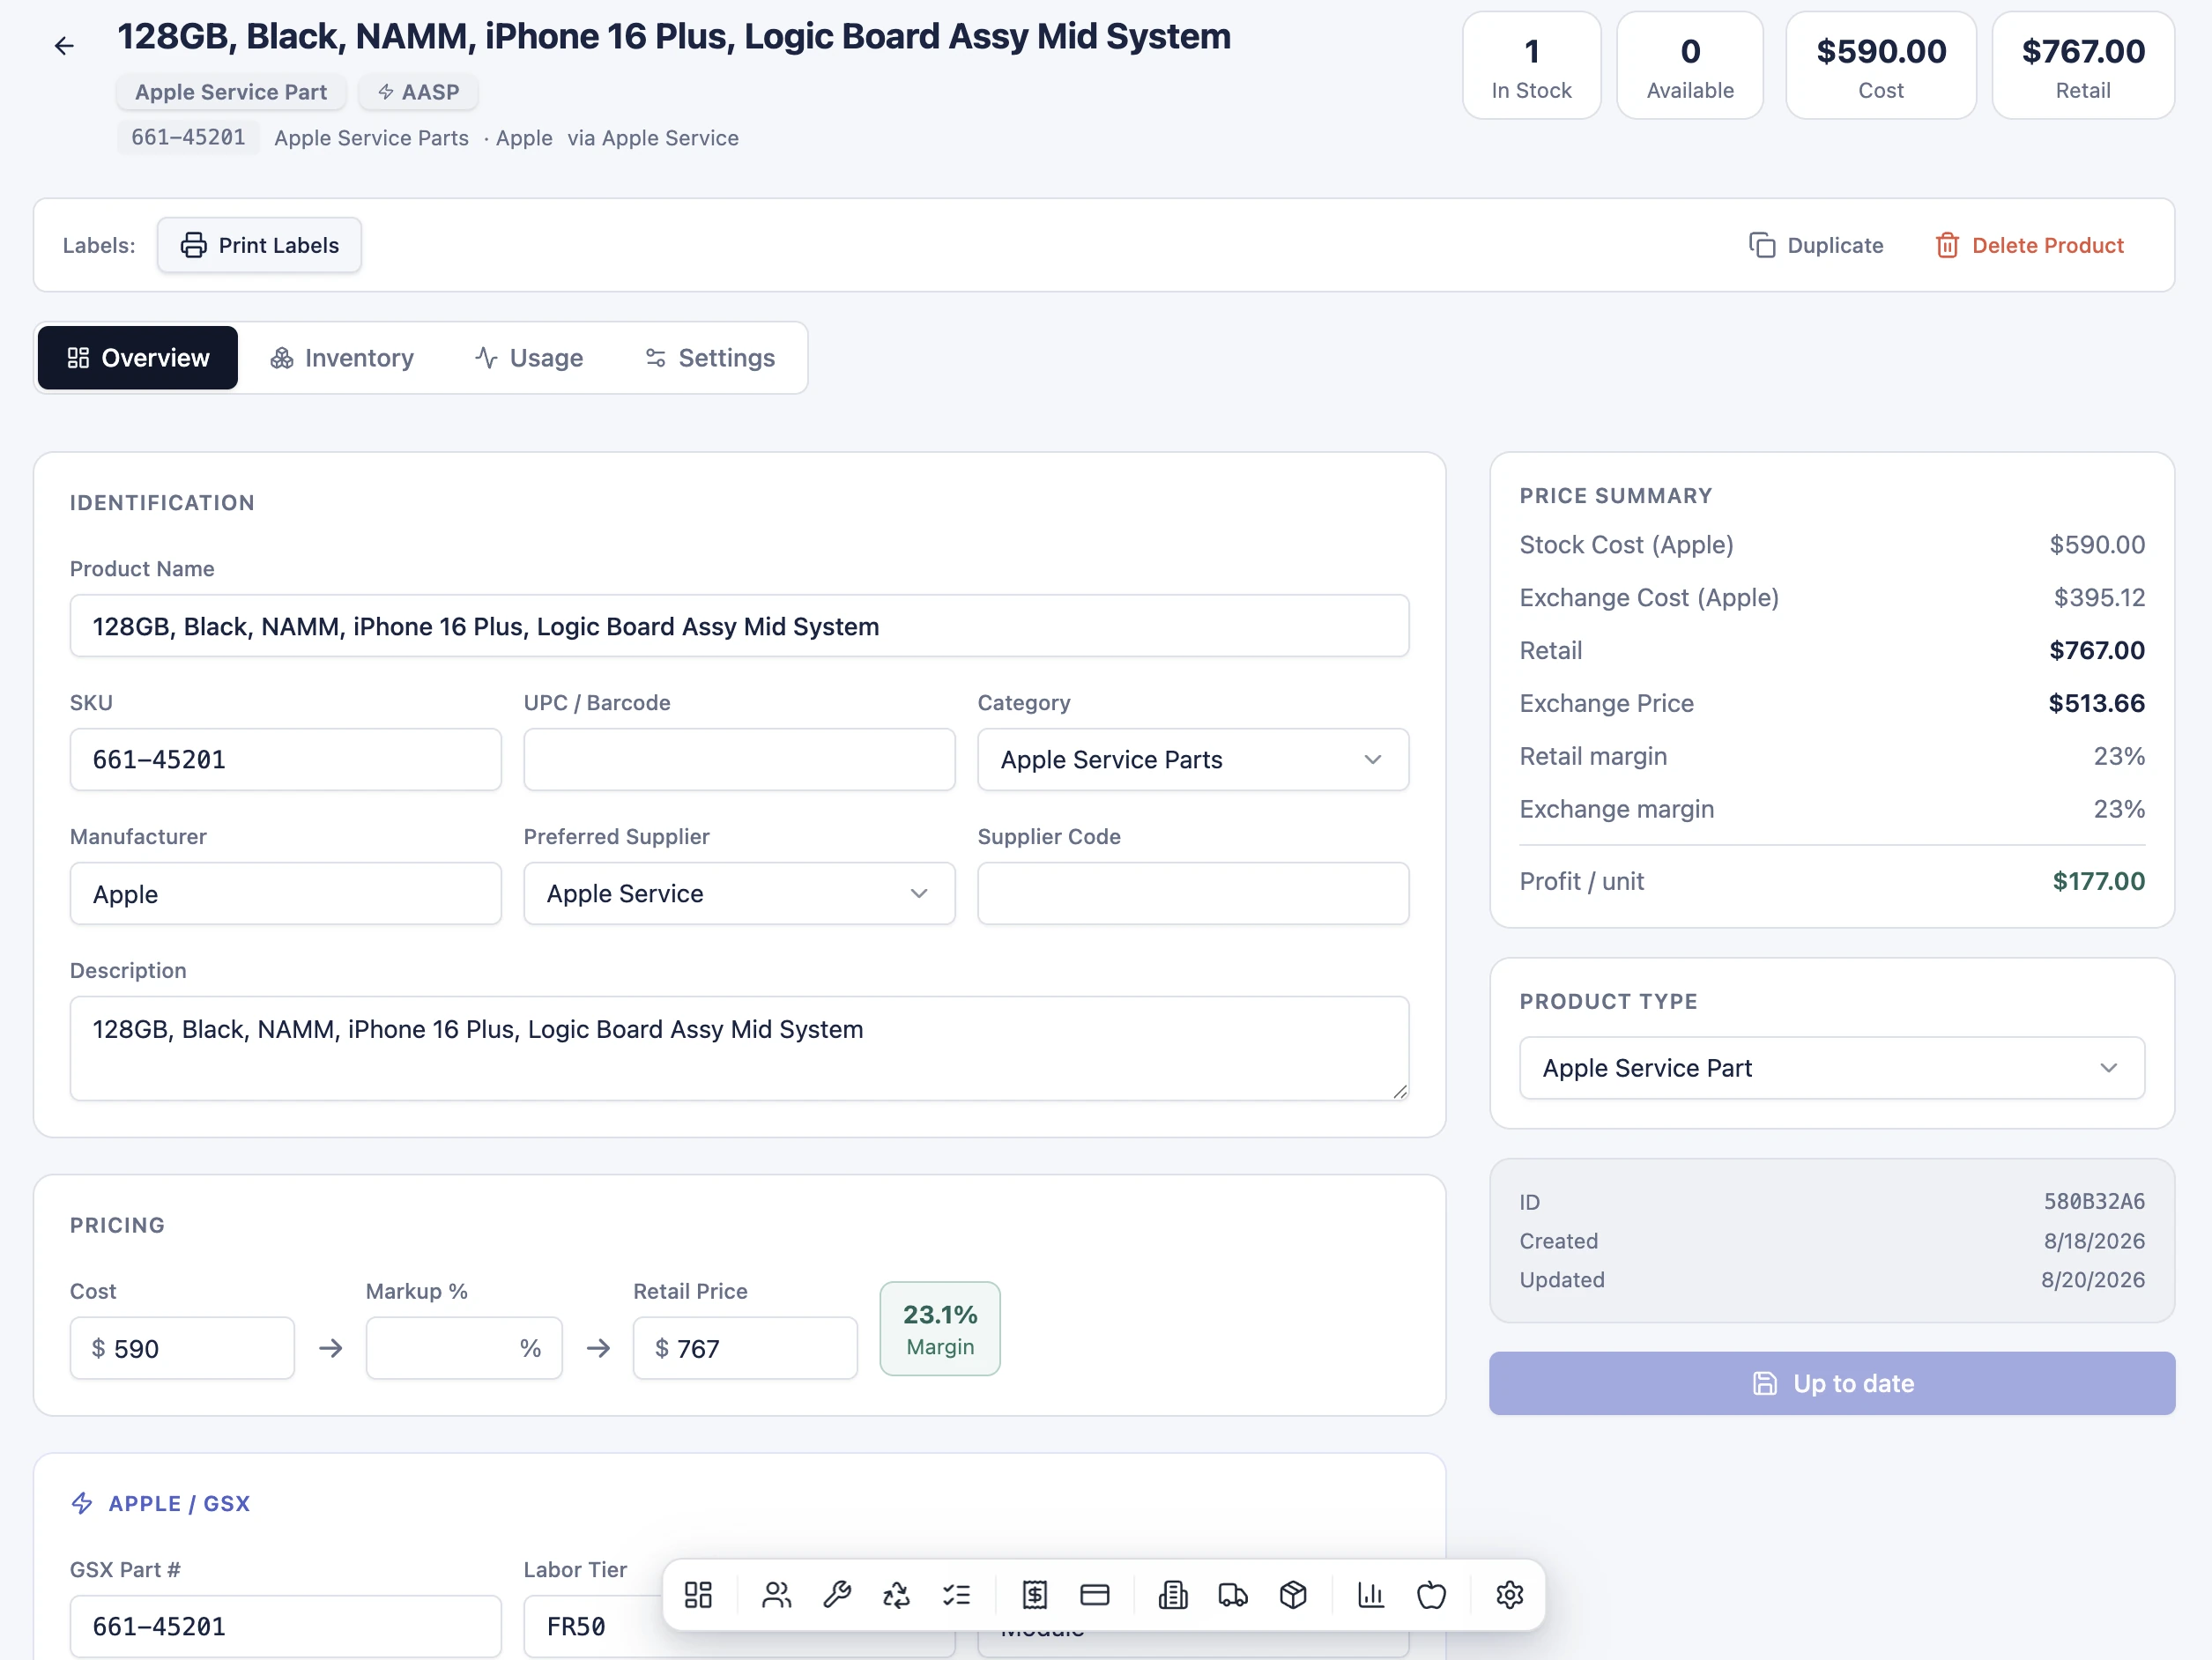Image resolution: width=2212 pixels, height=1660 pixels.
Task: Click the Created date 8/18/2026
Action: pyautogui.click(x=2094, y=1241)
